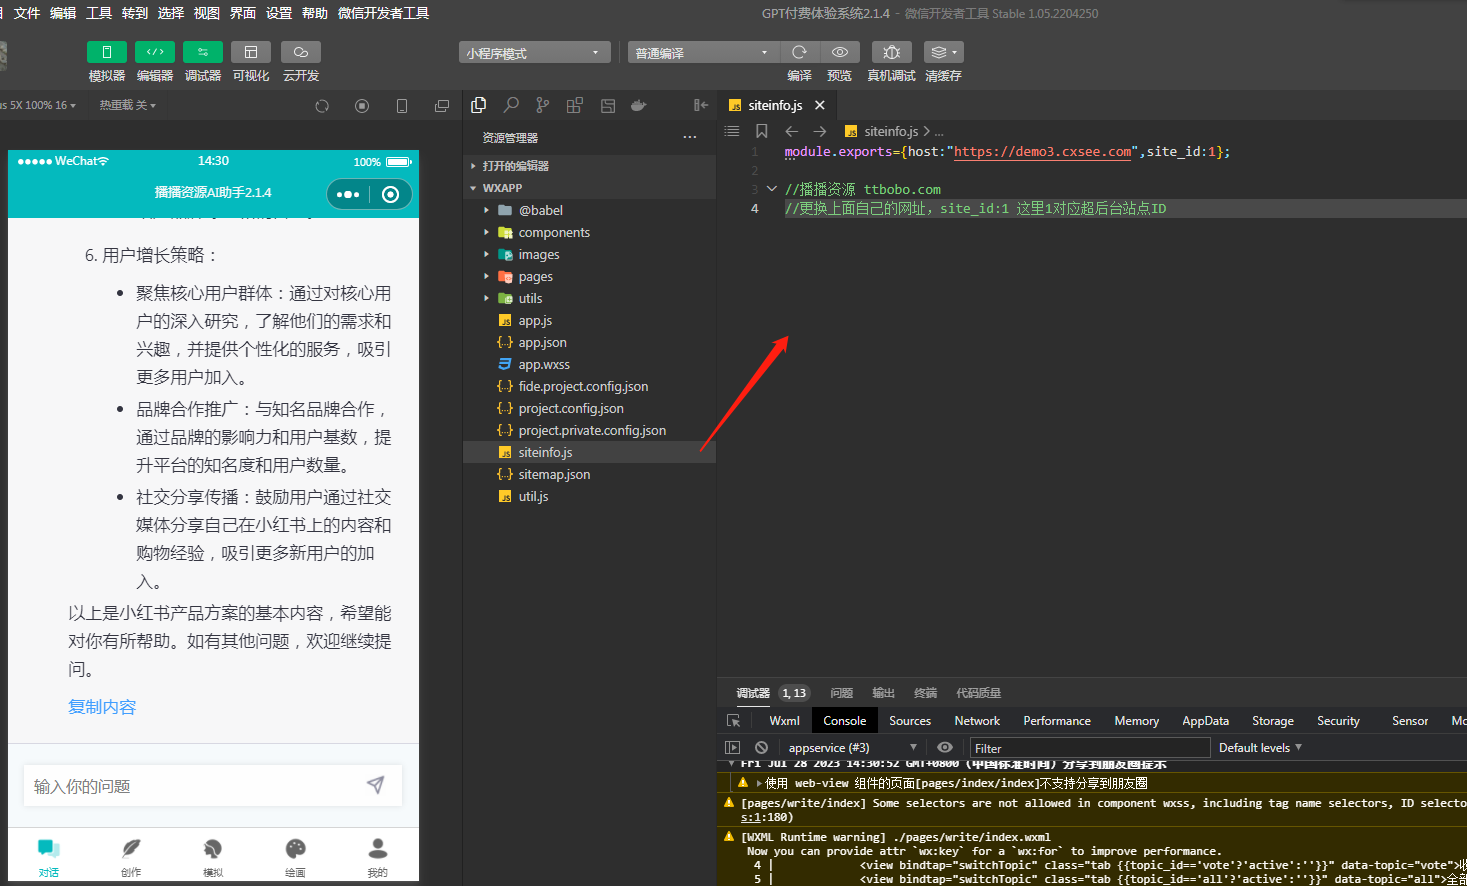Close the siteinfo.js editor tab
This screenshot has height=886, width=1467.
pos(820,105)
